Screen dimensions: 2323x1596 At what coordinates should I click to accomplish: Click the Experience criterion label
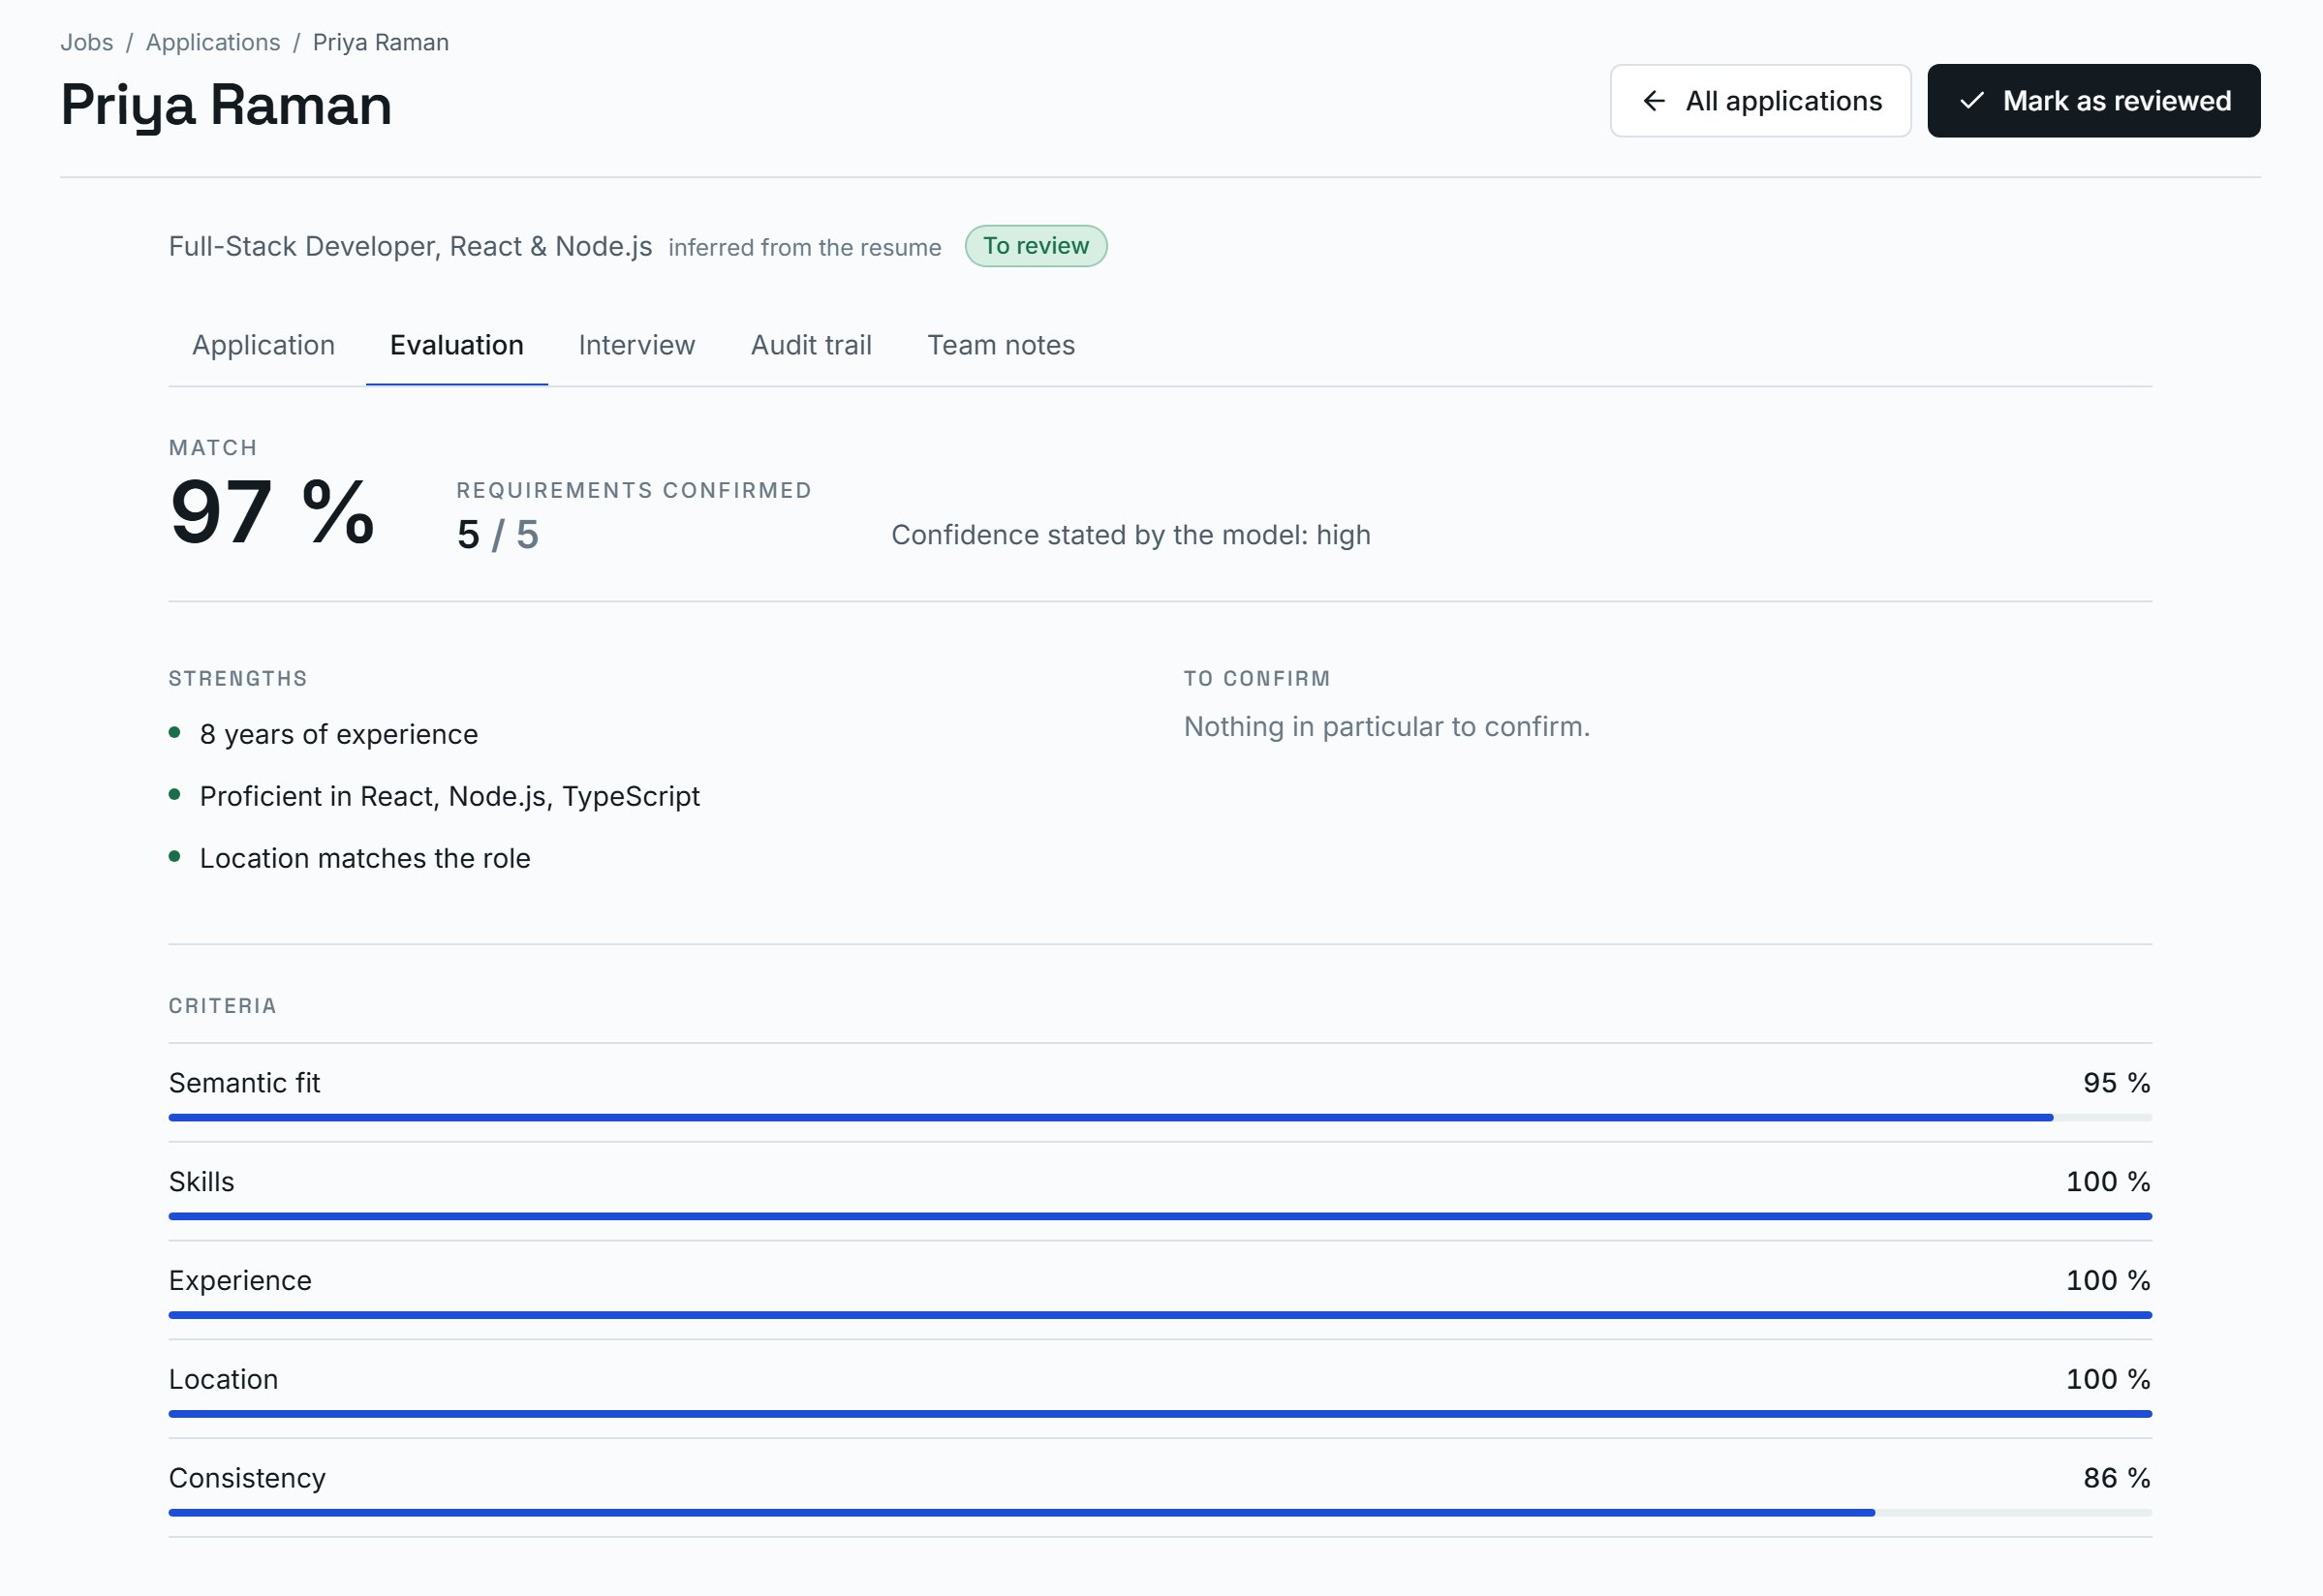(240, 1281)
